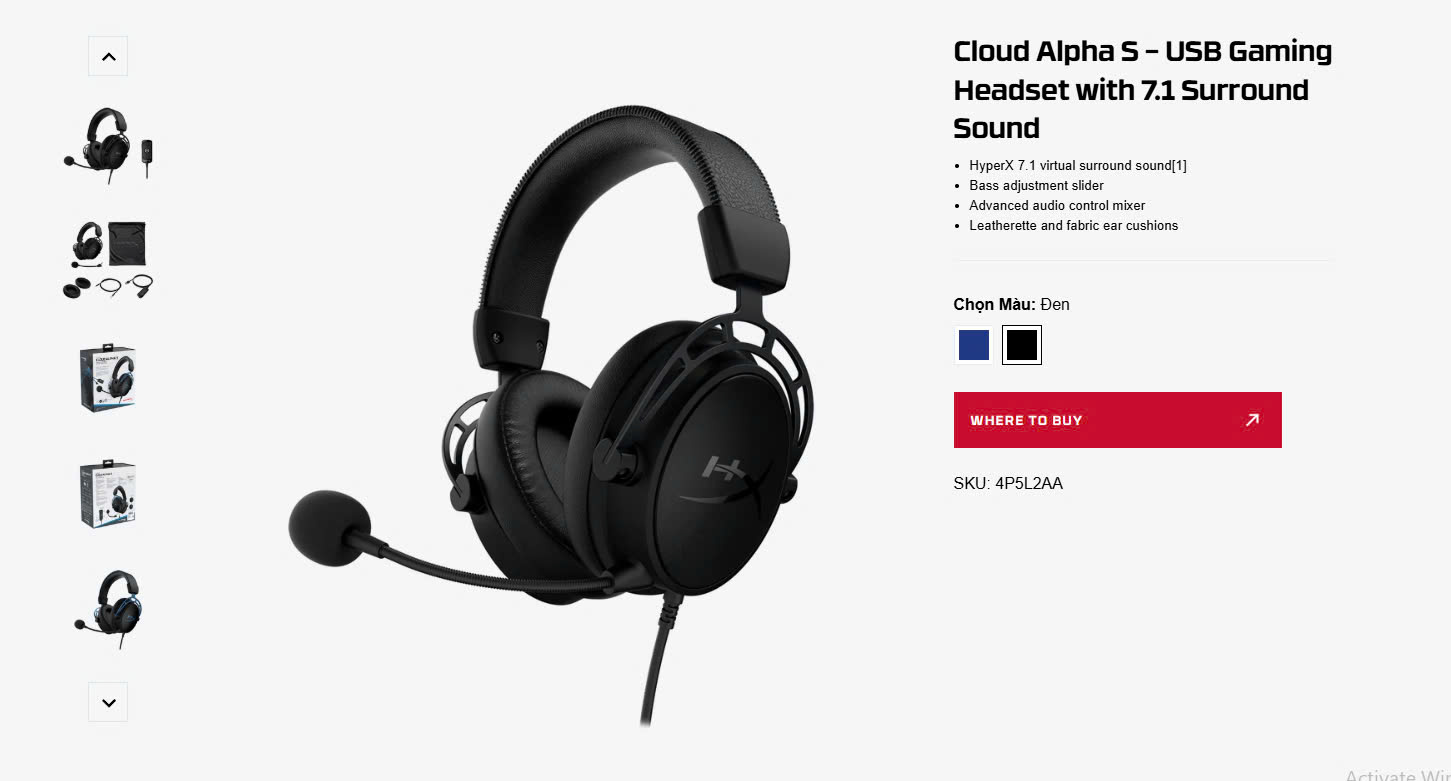Open thumbnail showing accessories and carry bag
The width and height of the screenshot is (1451, 781).
(108, 260)
